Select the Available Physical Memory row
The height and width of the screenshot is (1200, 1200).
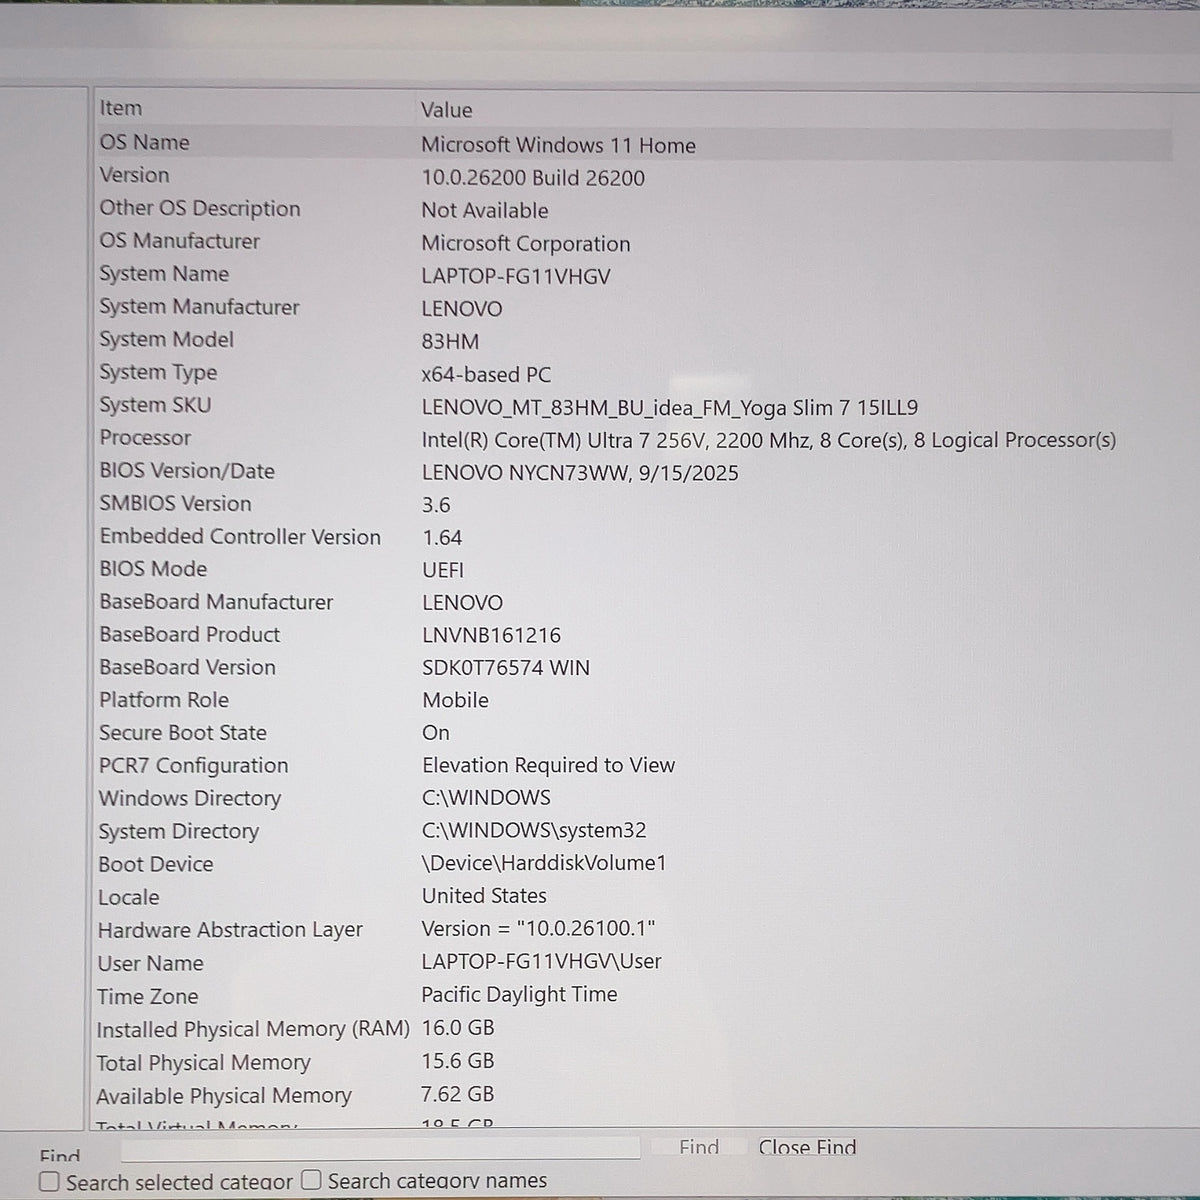click(633, 1095)
